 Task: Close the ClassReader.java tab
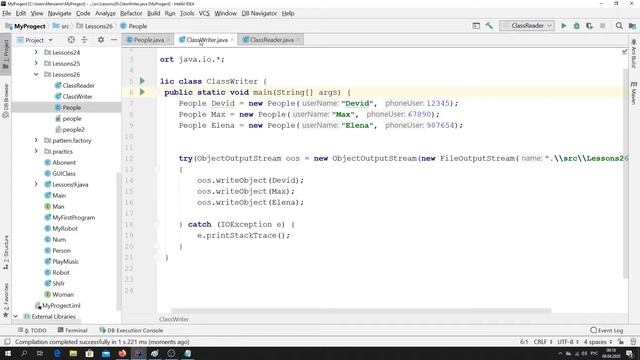(298, 40)
